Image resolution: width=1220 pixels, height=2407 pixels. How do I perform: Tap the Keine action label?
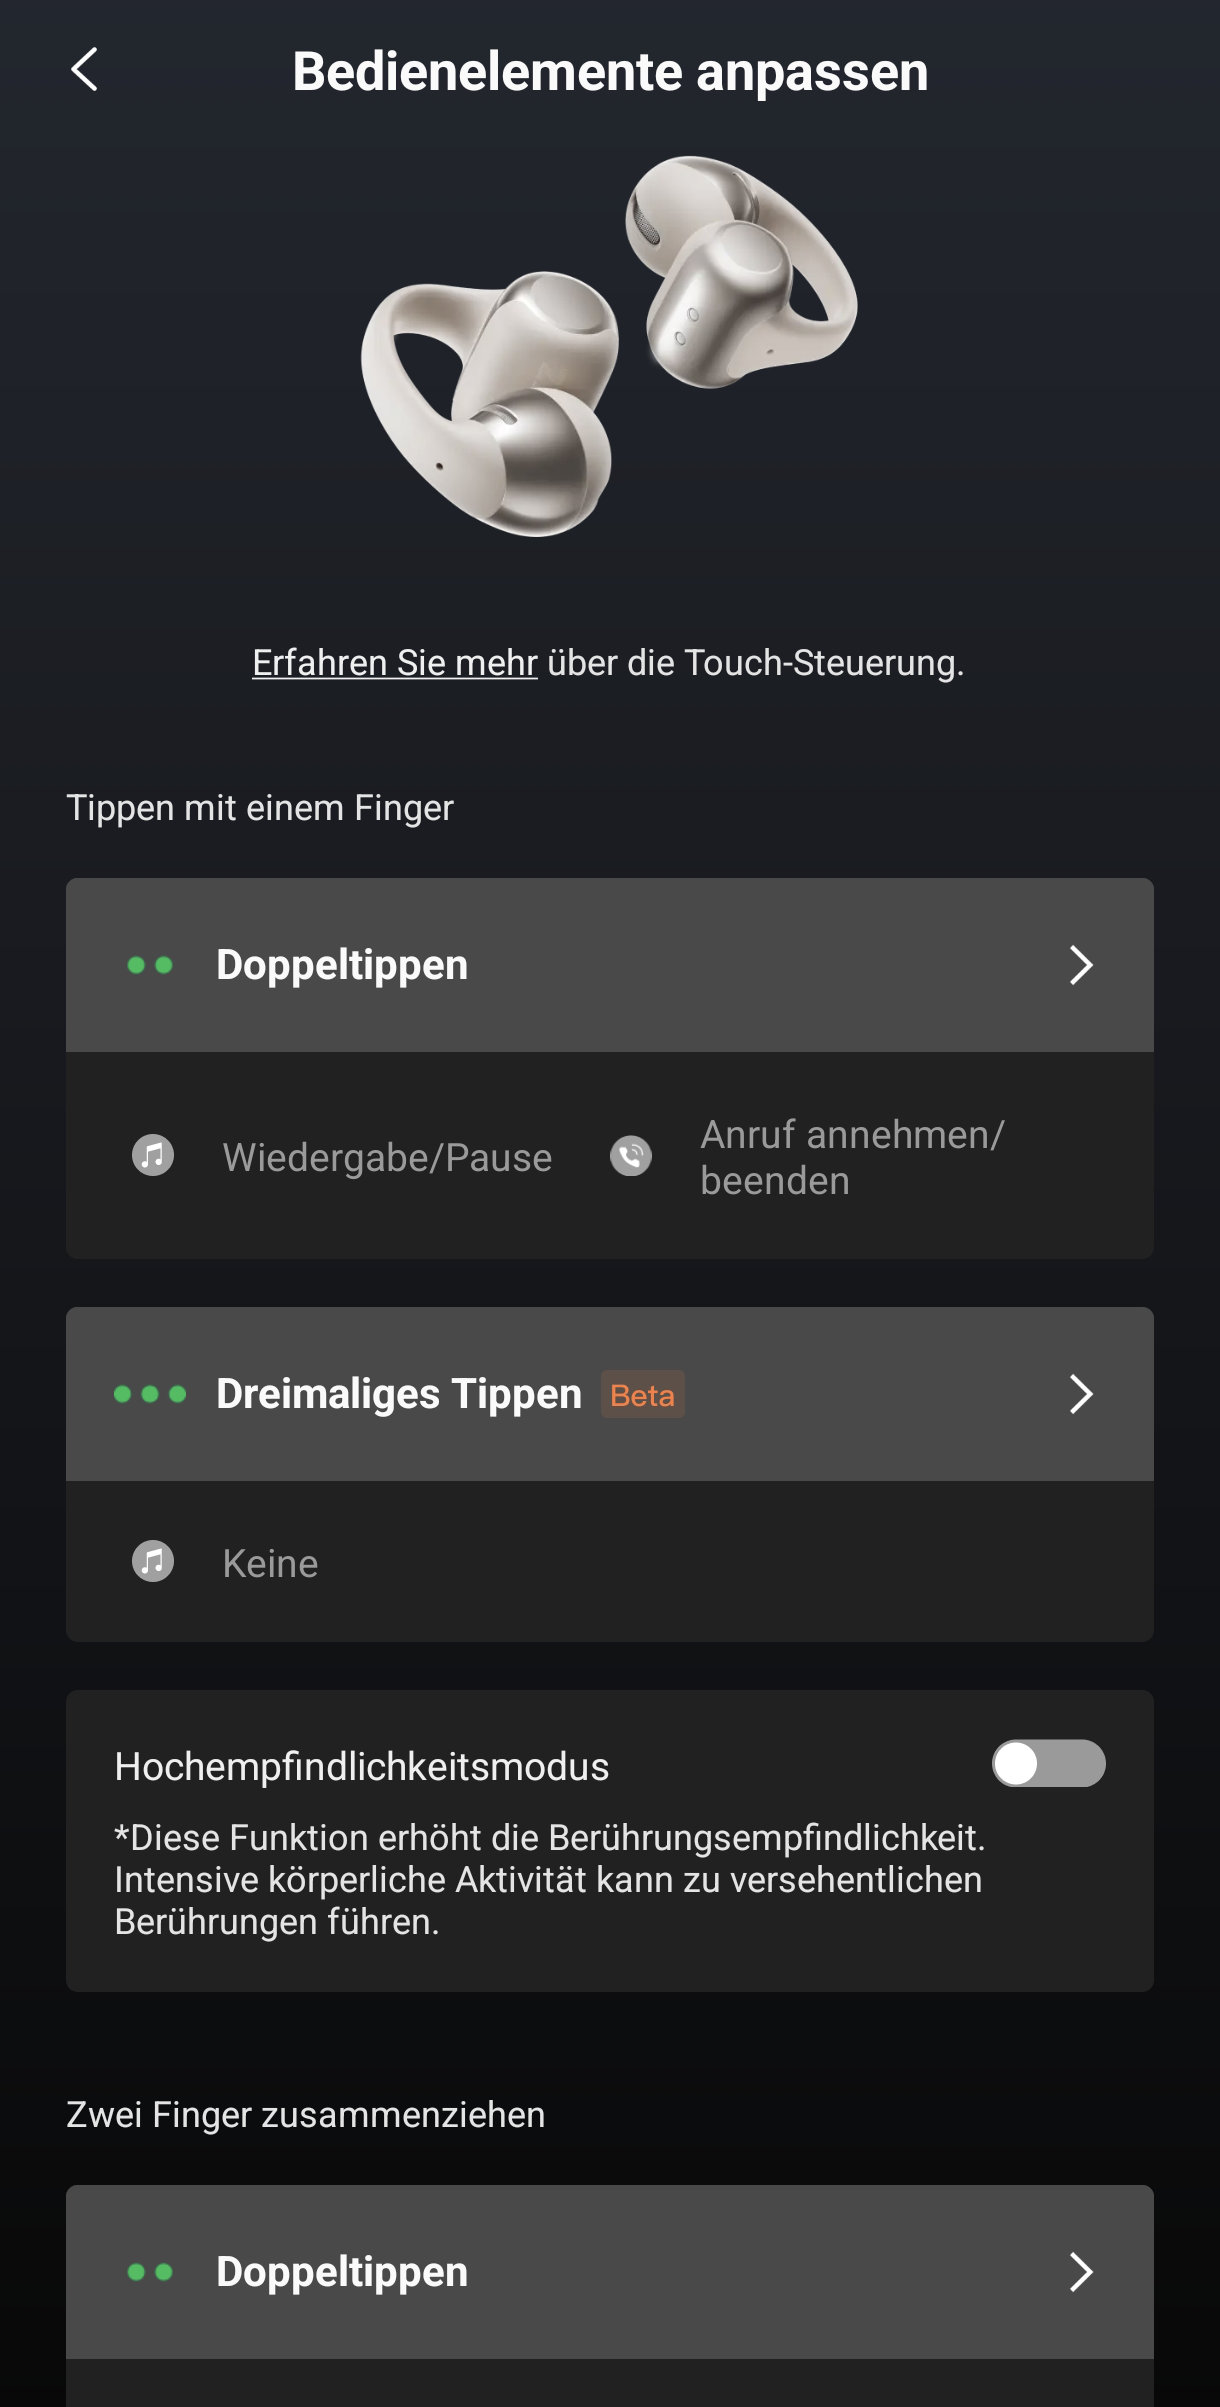pyautogui.click(x=270, y=1564)
